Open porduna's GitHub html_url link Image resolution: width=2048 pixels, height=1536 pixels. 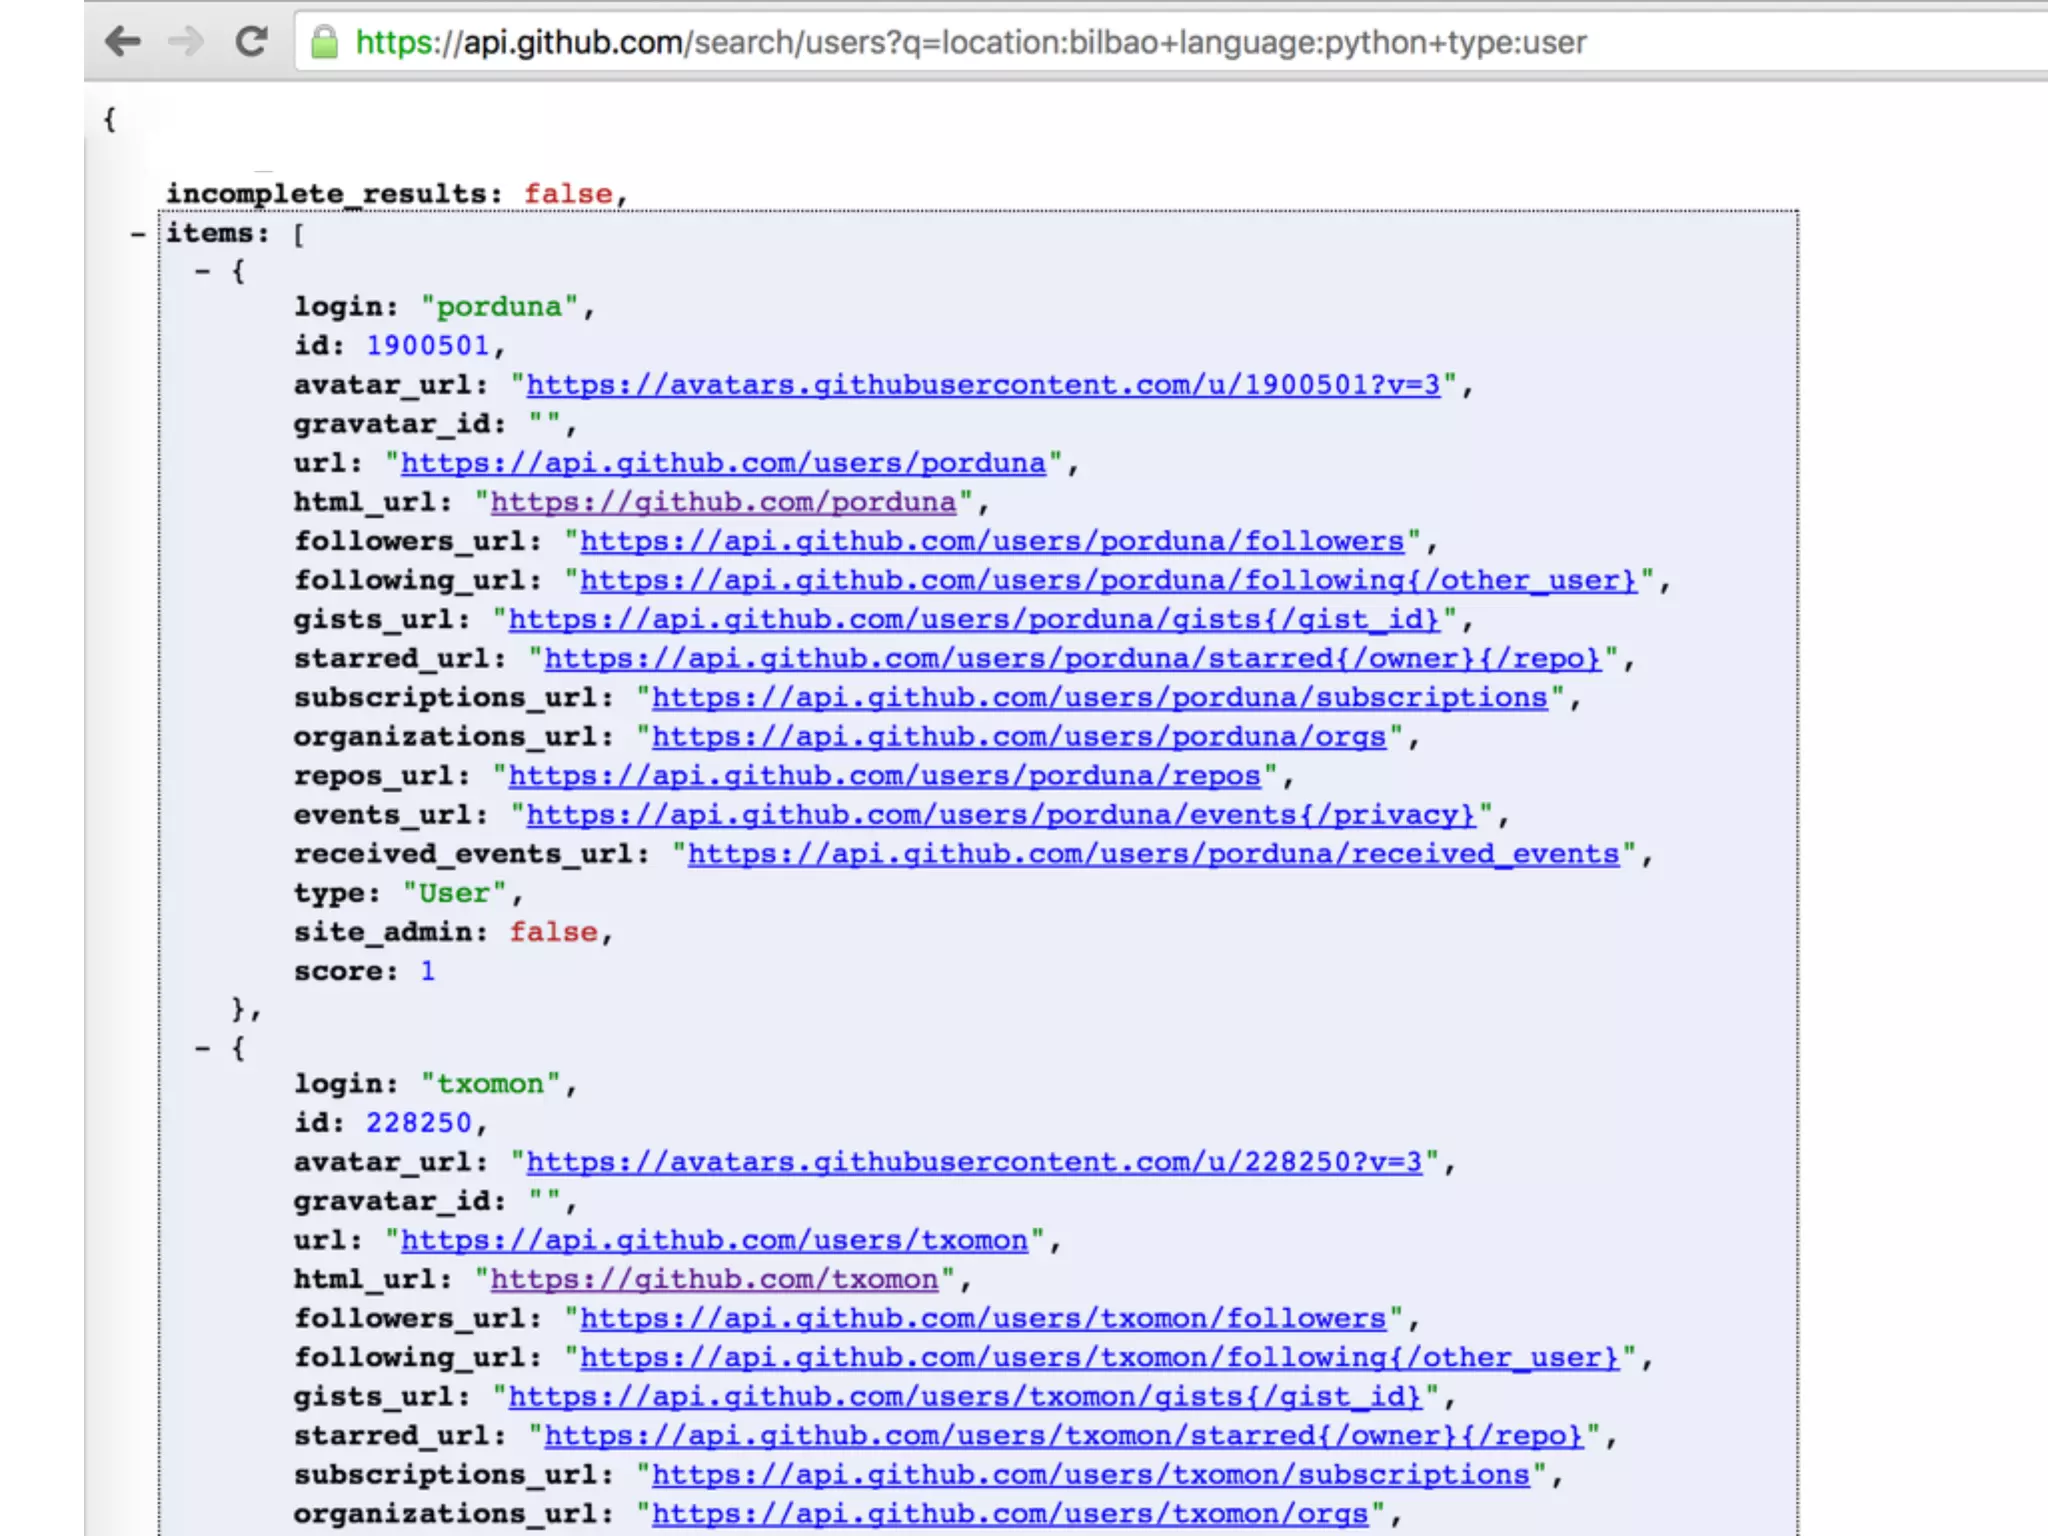click(723, 502)
